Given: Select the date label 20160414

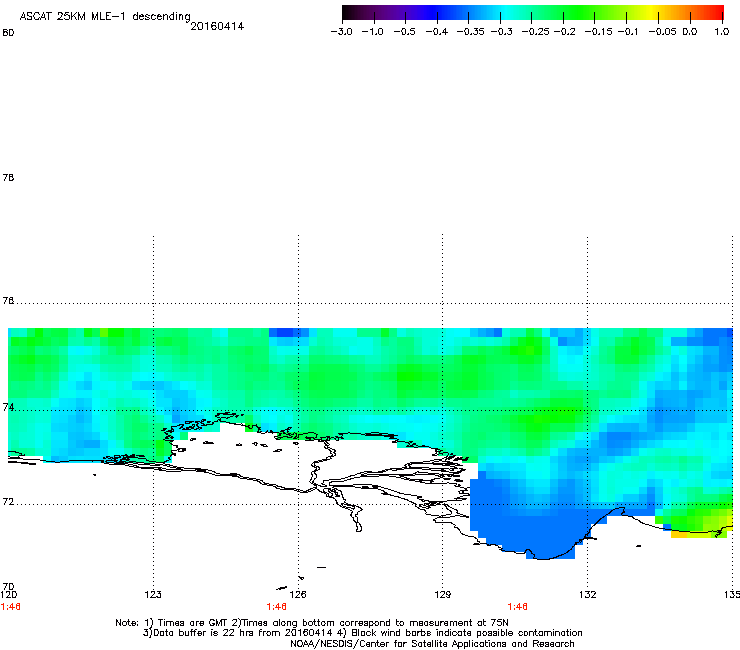Looking at the screenshot, I should (217, 26).
